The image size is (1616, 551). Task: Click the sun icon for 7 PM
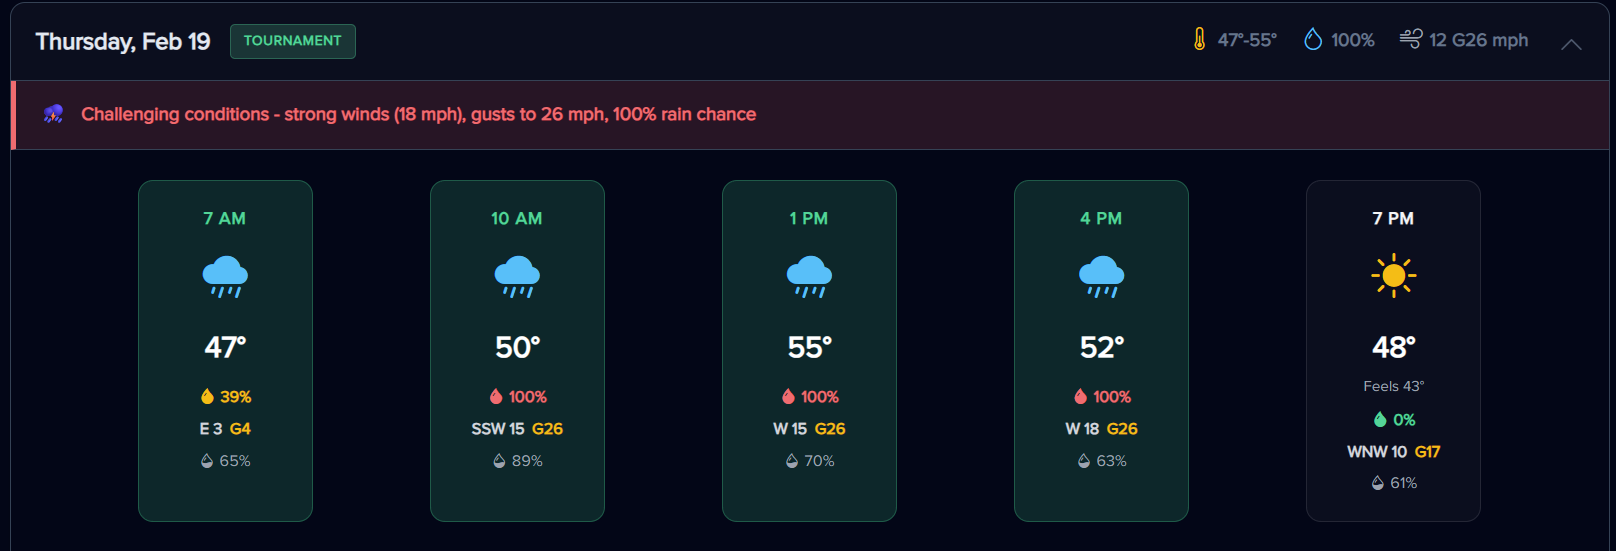[x=1393, y=276]
